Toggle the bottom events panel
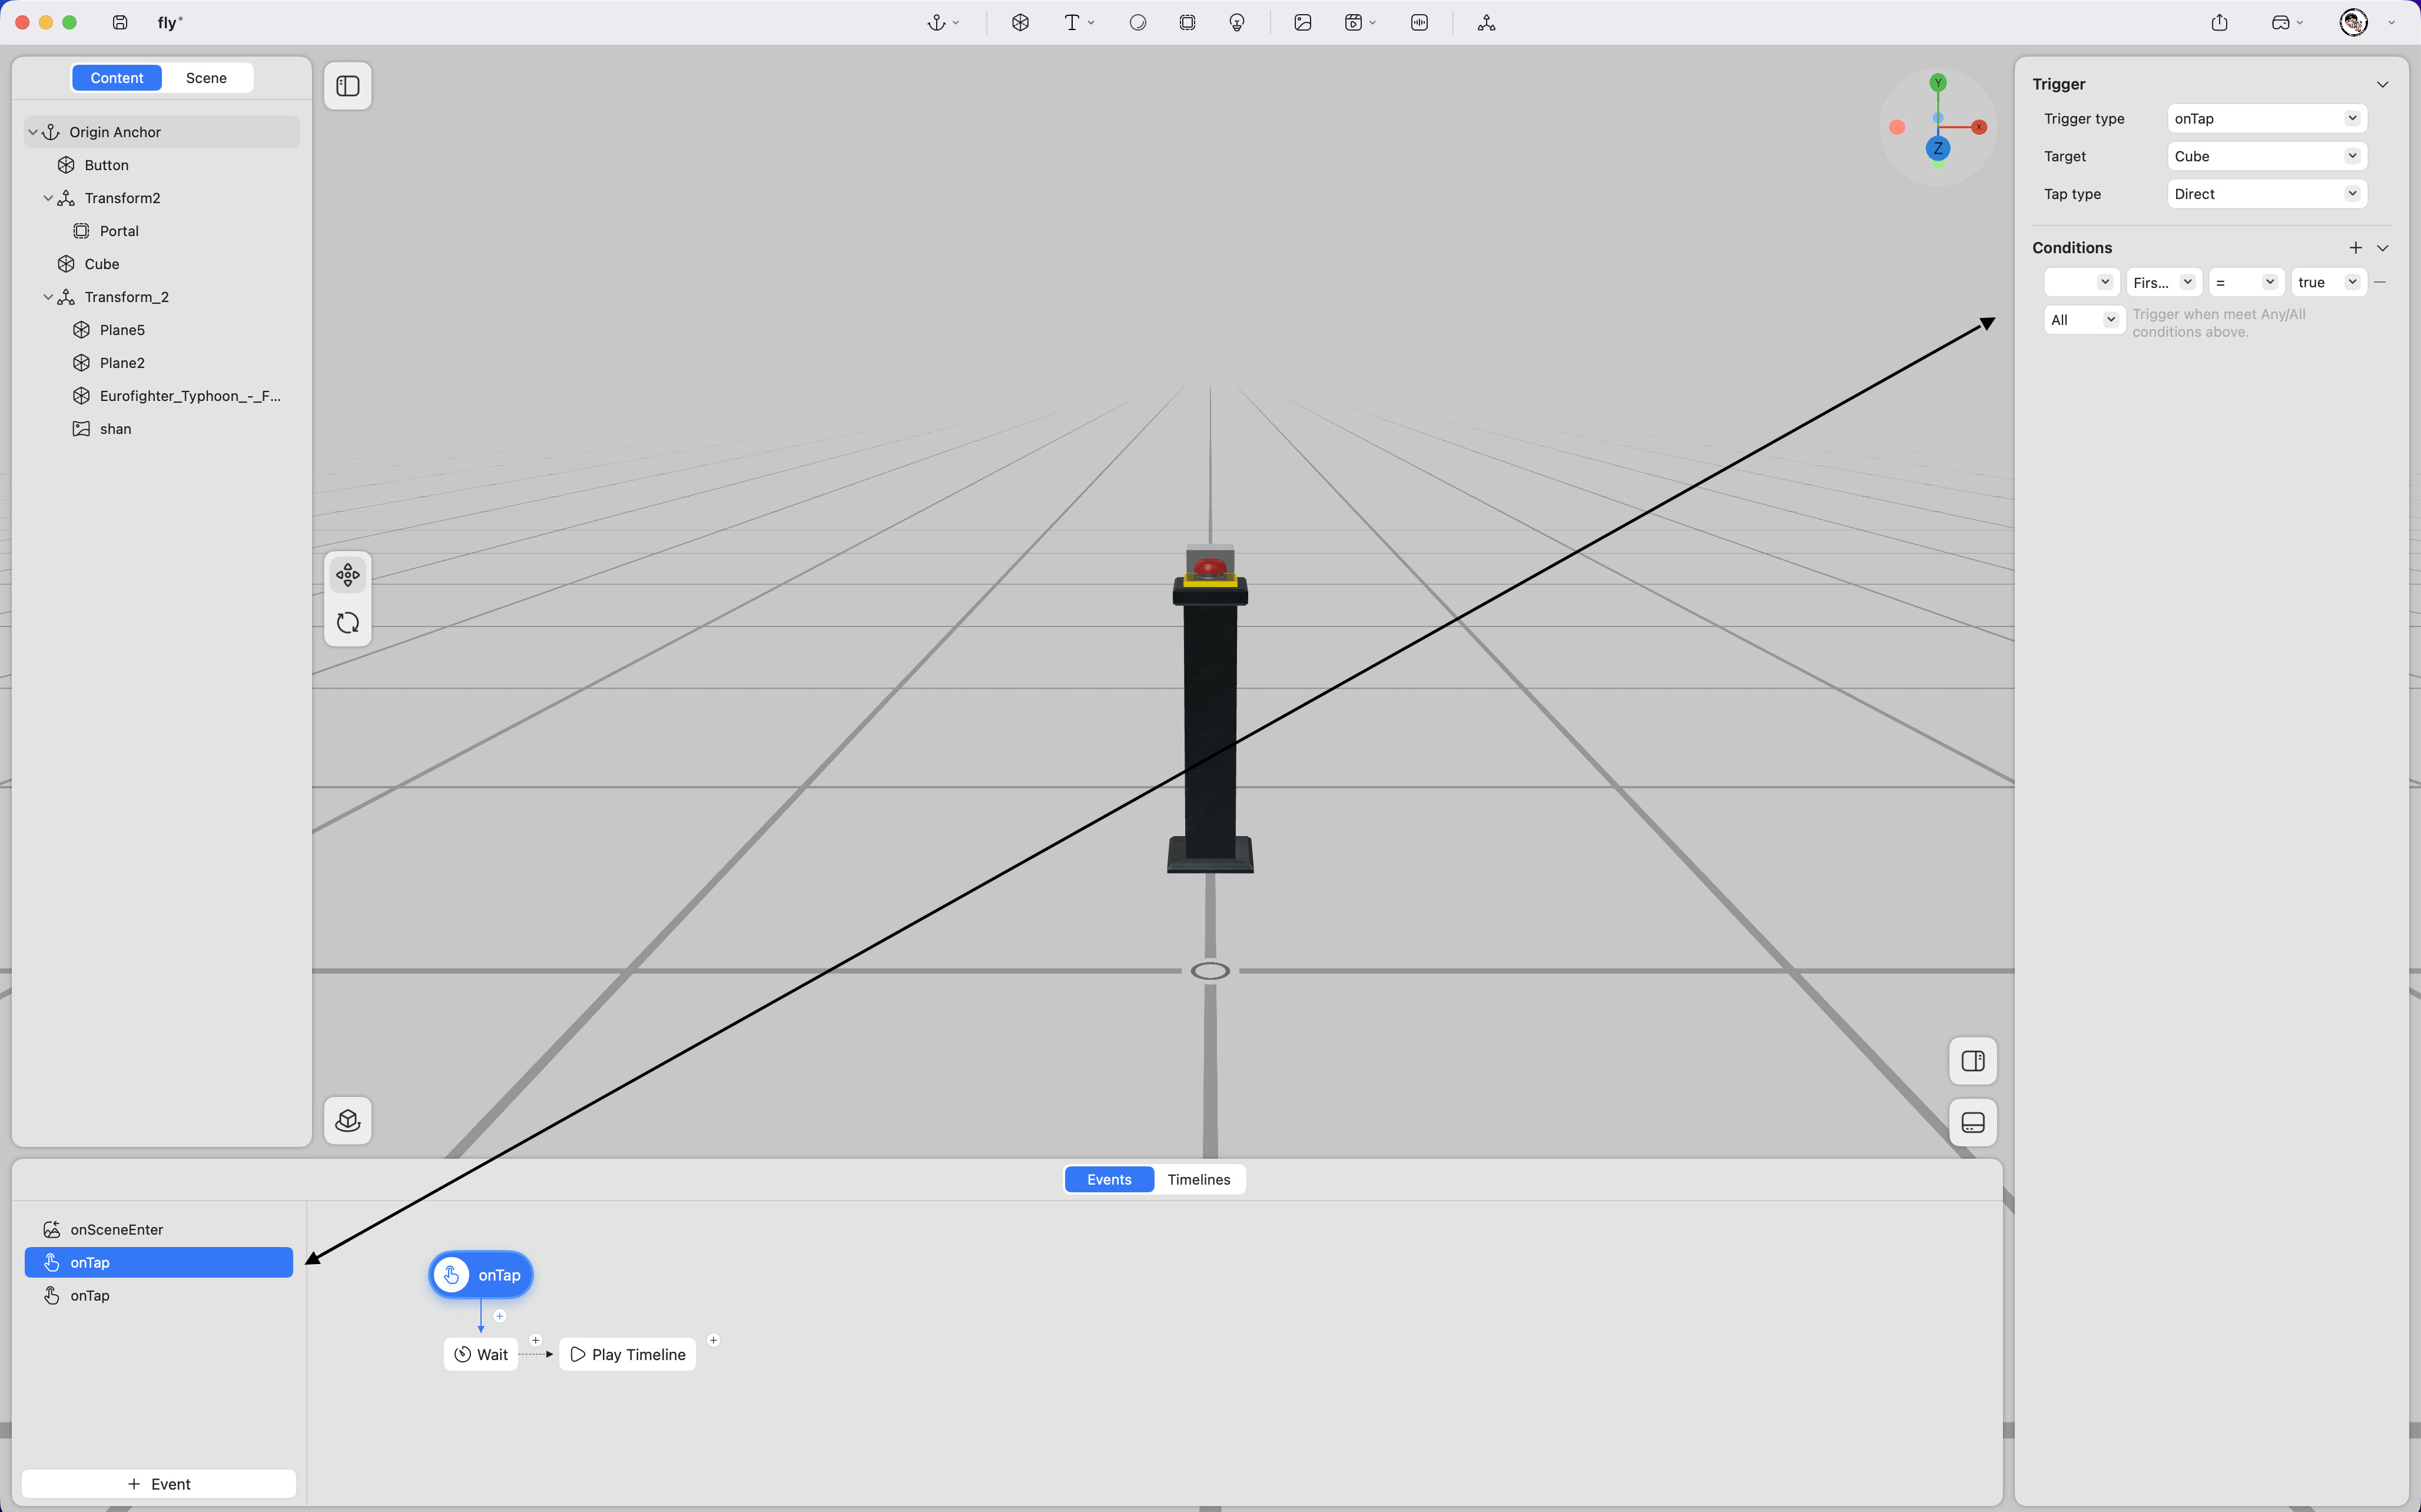 tap(1972, 1122)
